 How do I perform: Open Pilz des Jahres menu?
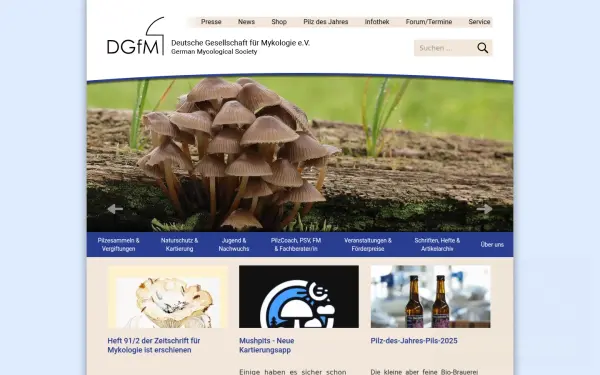click(x=326, y=22)
